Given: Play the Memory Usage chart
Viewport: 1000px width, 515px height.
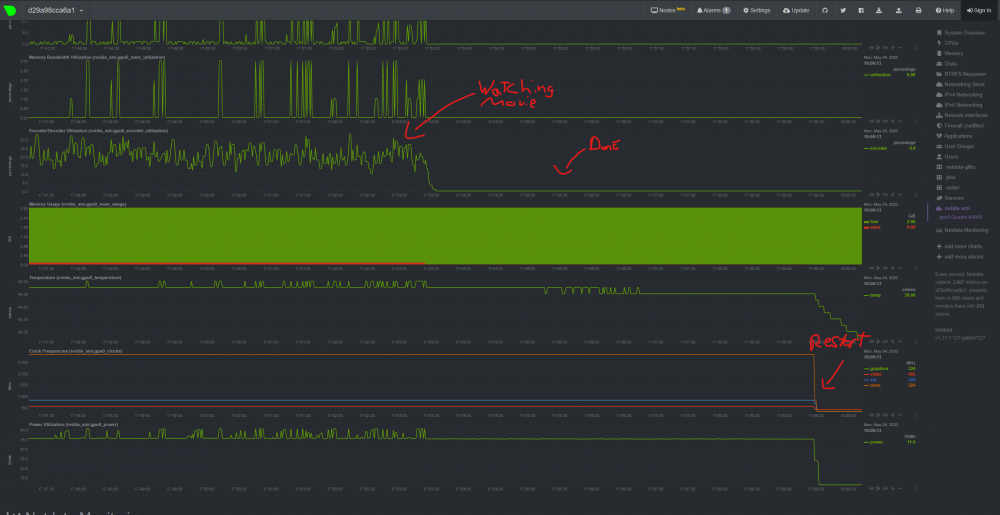Looking at the screenshot, I should click(878, 268).
